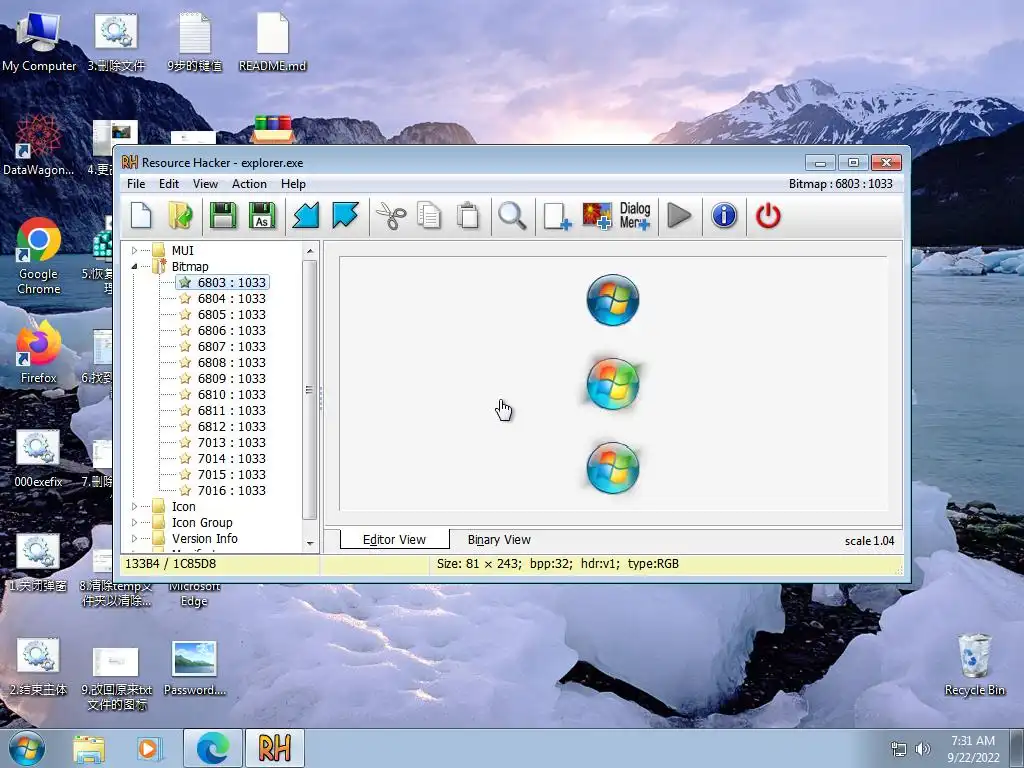This screenshot has height=768, width=1024.
Task: Open Windows Explorer from the taskbar
Action: 88,748
